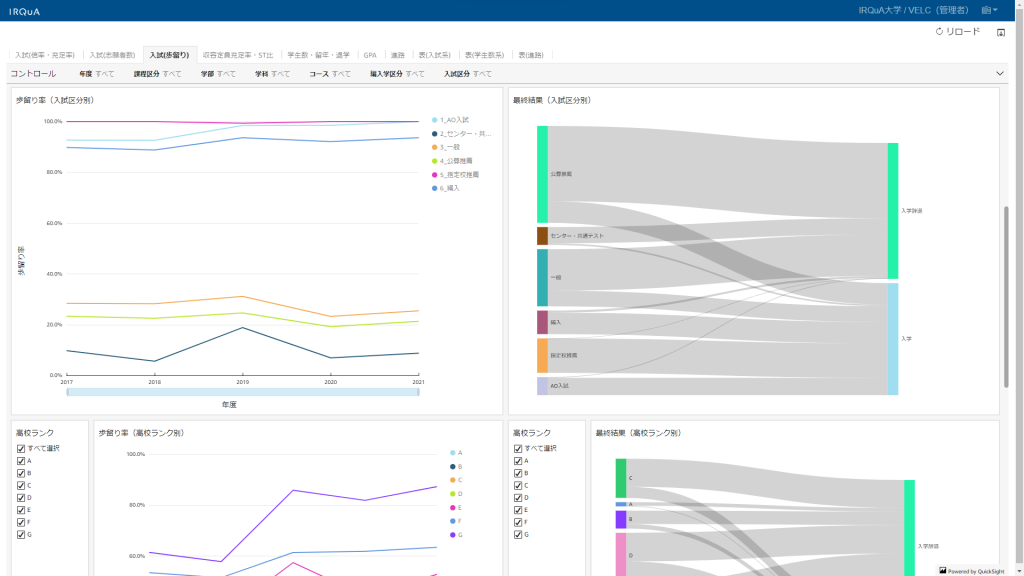The image size is (1024, 576).
Task: Uncheck すべて選択 beside the 歩留り率 高校ランク chart
Action: coord(21,449)
